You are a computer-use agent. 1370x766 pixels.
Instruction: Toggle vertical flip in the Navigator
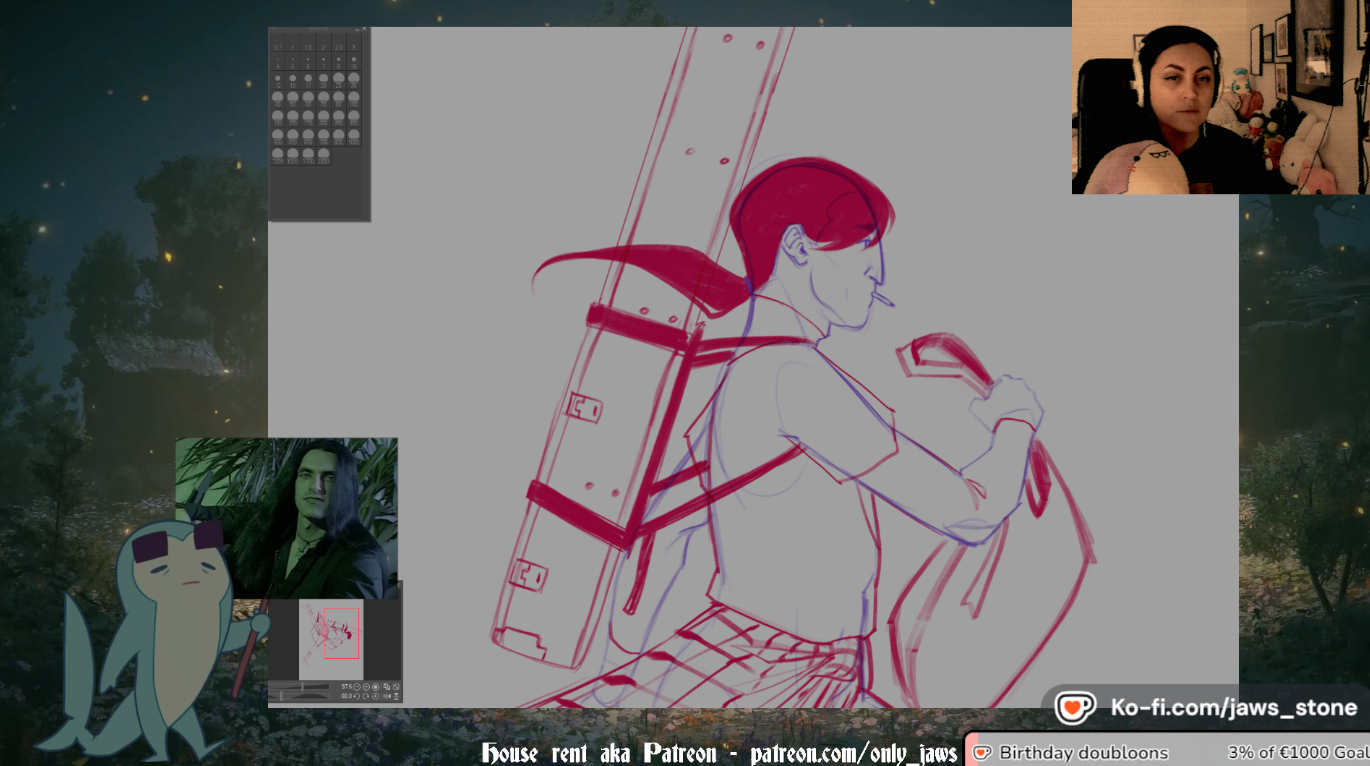pyautogui.click(x=396, y=696)
